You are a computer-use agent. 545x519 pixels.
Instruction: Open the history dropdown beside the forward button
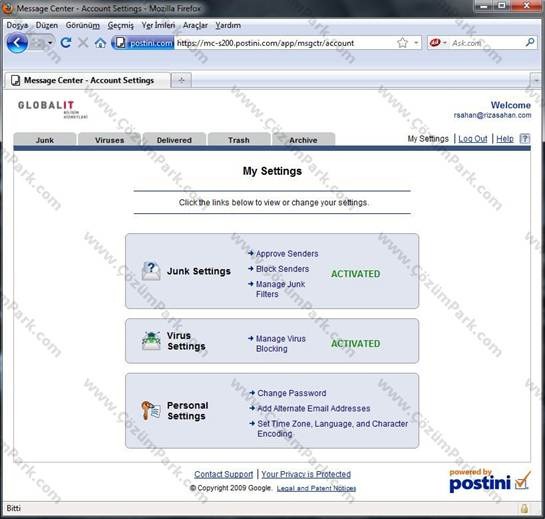coord(50,43)
